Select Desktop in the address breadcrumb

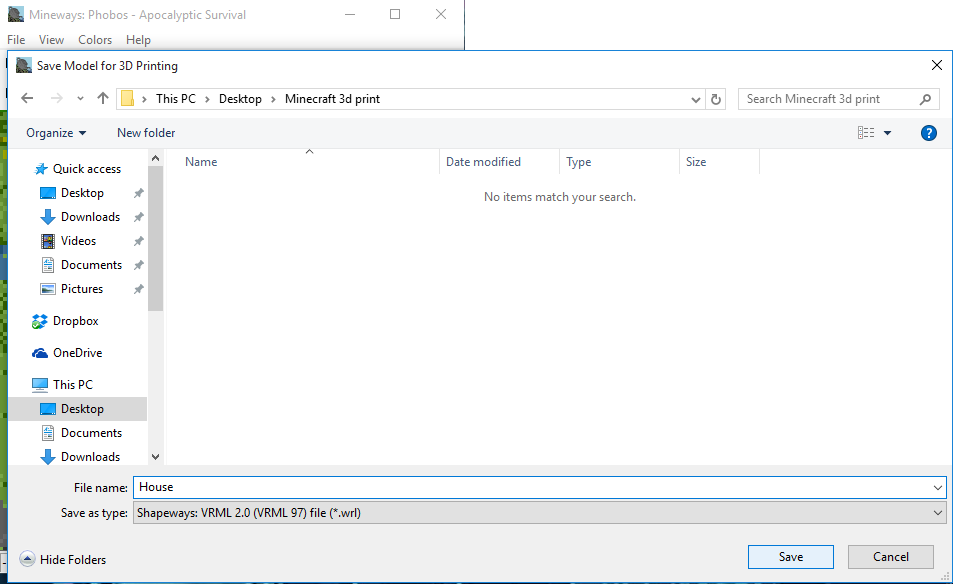(x=240, y=98)
